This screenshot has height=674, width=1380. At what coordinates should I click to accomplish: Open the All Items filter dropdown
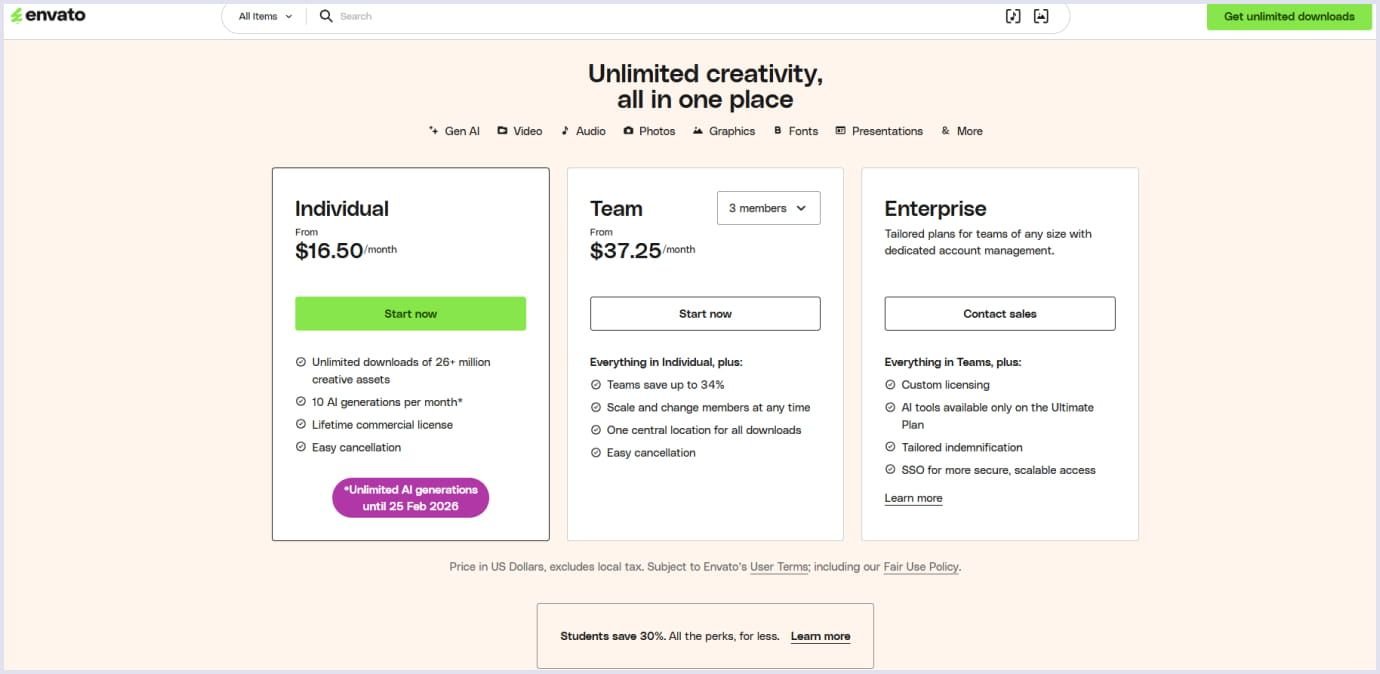pyautogui.click(x=263, y=16)
